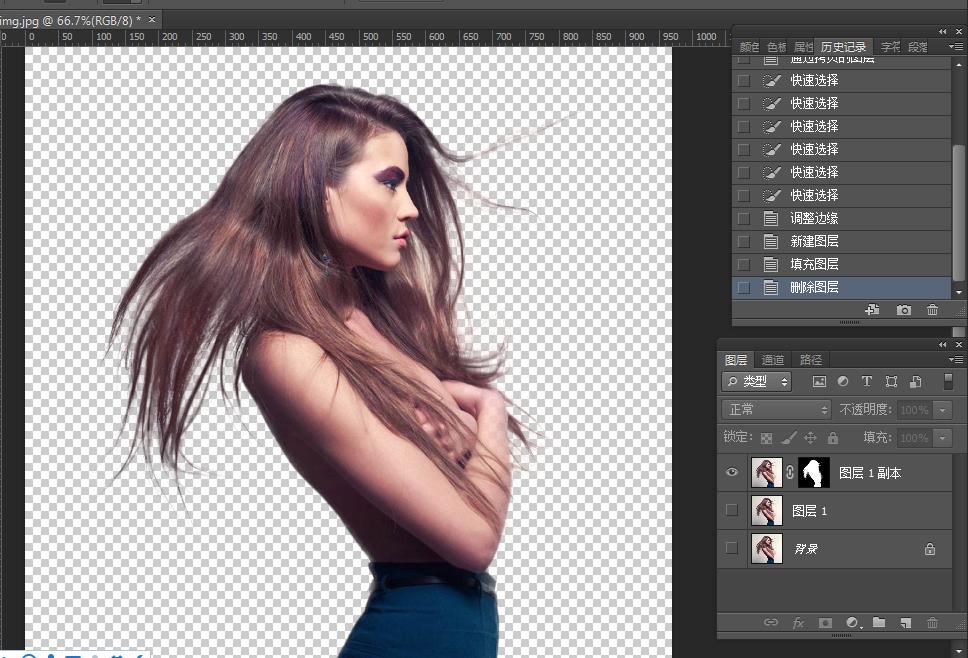Hide the 图层 1 副本 layer

pos(731,472)
